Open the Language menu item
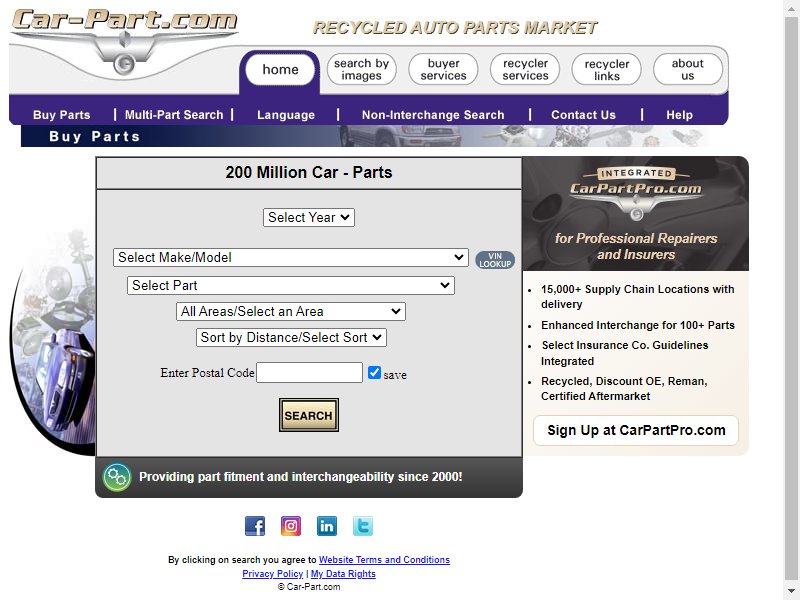800x600 pixels. (x=286, y=115)
